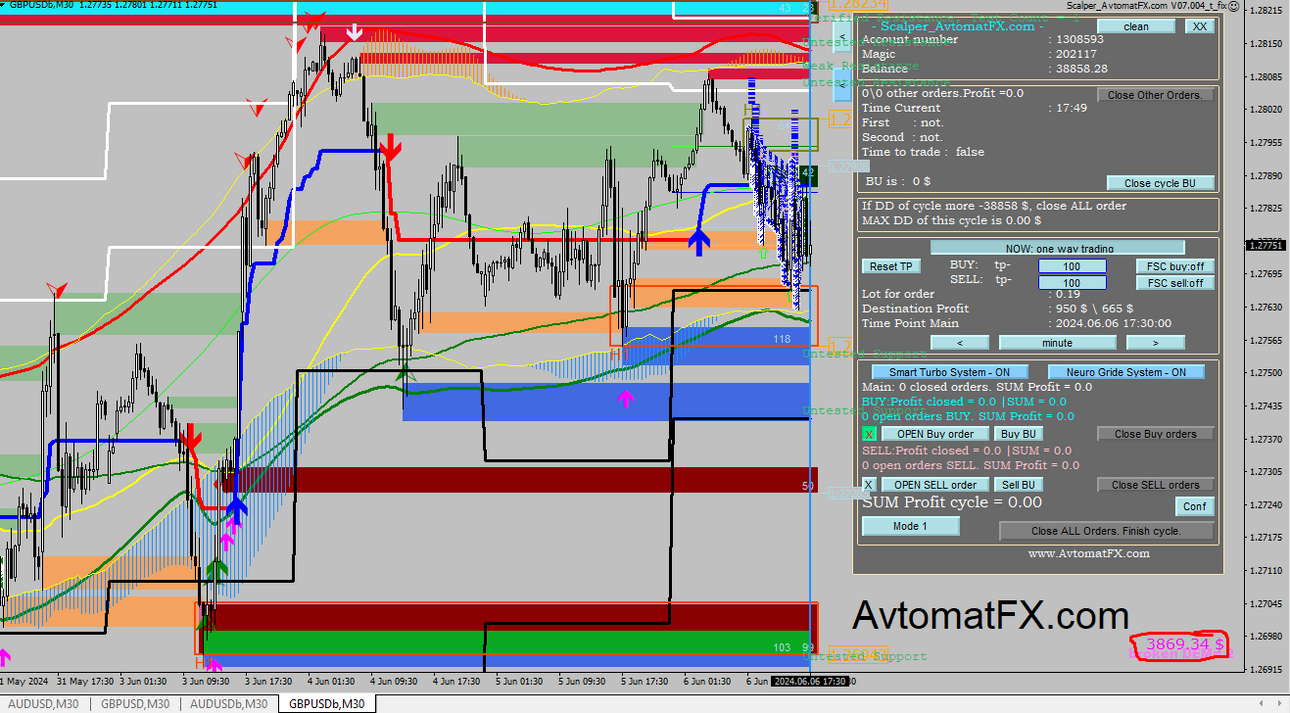Switch the Mode 1 button
Image resolution: width=1290 pixels, height=713 pixels.
click(910, 526)
